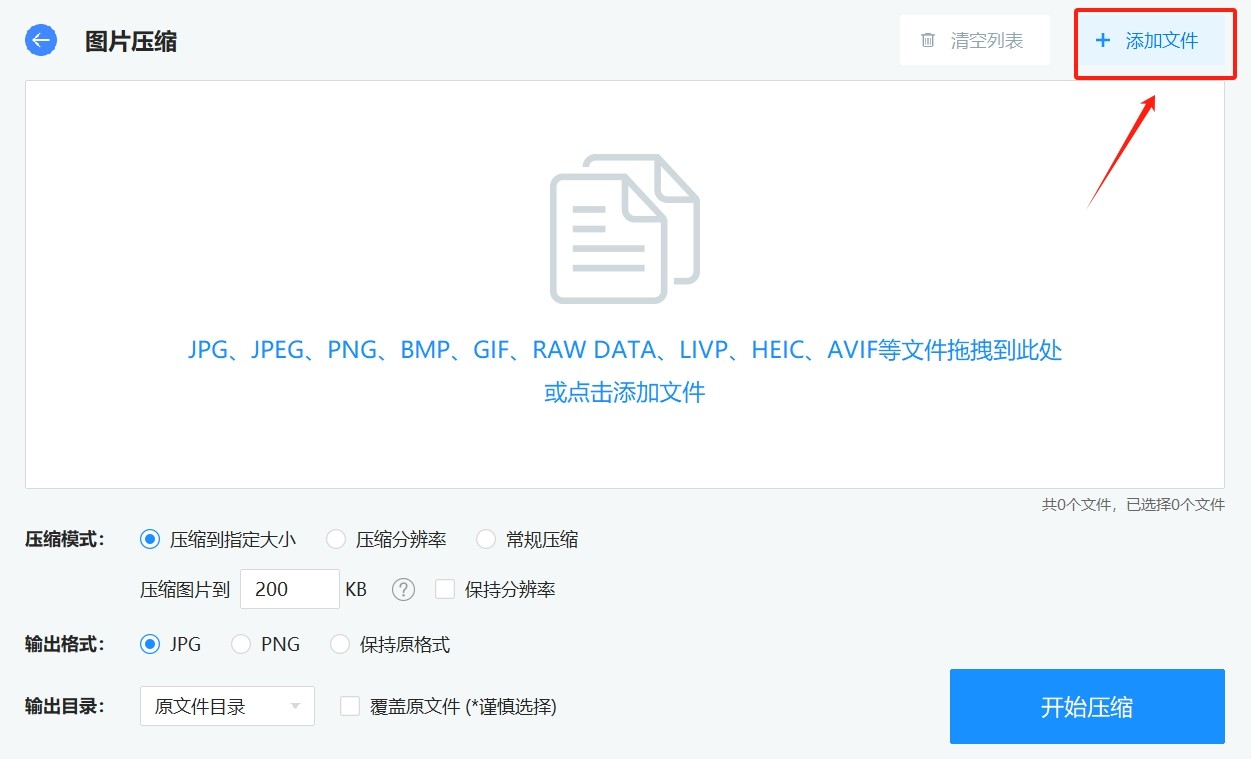The width and height of the screenshot is (1251, 759).
Task: Select 压缩到指定大小 compression mode
Action: pos(150,540)
